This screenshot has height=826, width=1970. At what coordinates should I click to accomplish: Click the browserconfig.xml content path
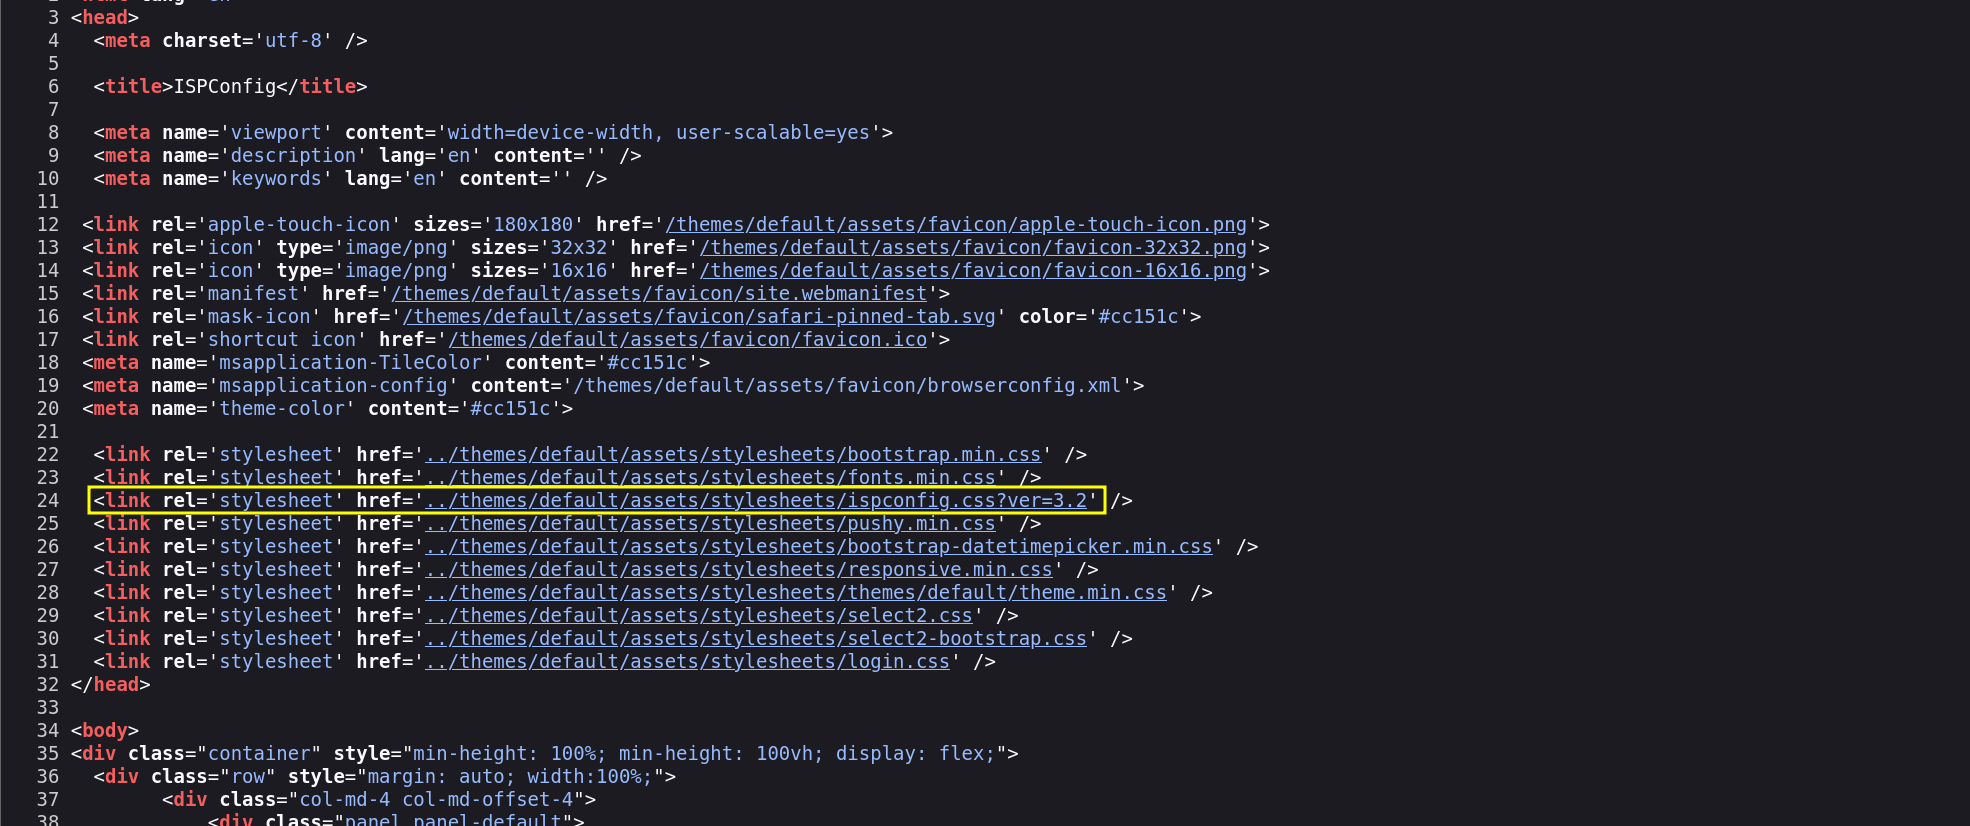click(x=848, y=386)
